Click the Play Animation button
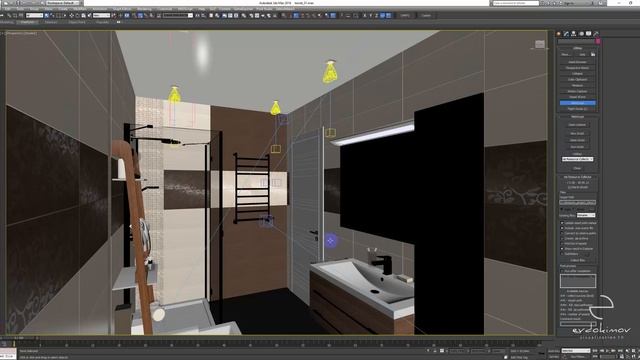The width and height of the screenshot is (640, 360). pyautogui.click(x=608, y=351)
